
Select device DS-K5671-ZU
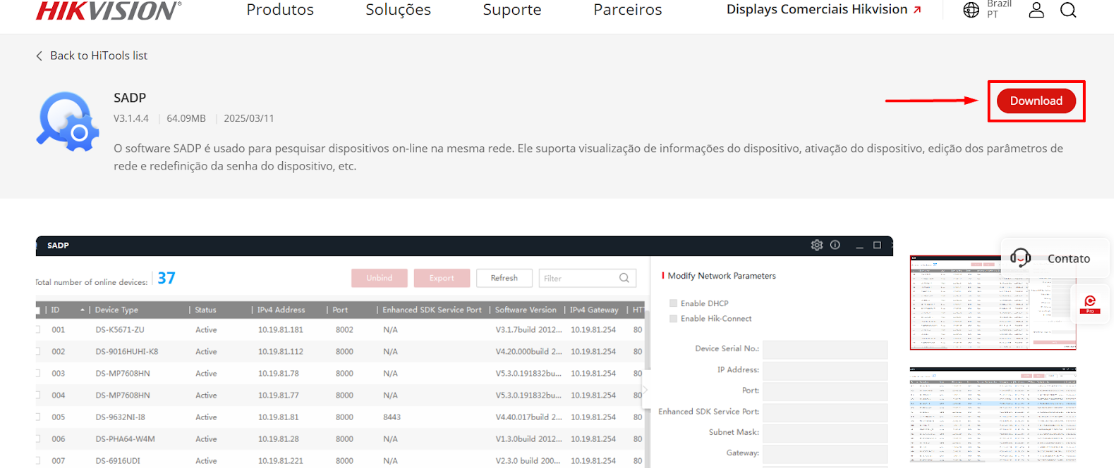(121, 330)
